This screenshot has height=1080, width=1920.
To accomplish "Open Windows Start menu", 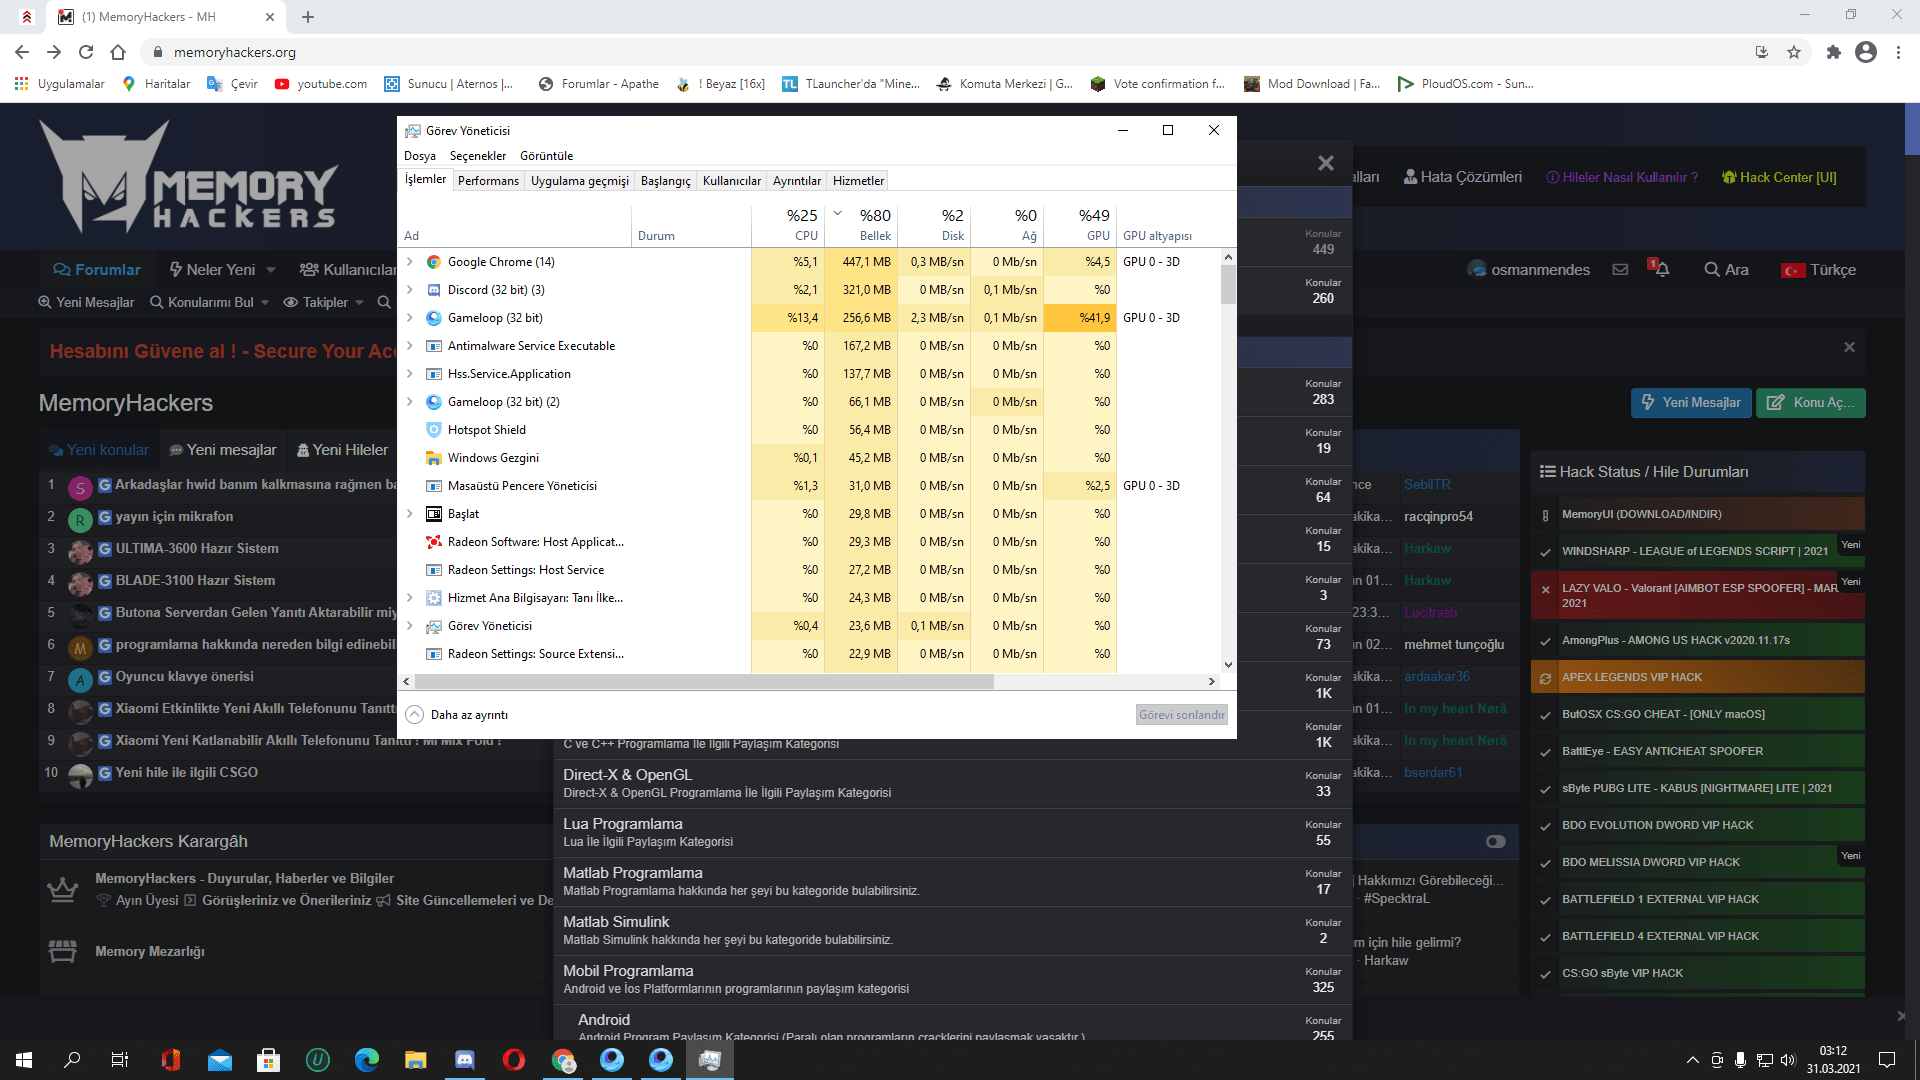I will point(24,1060).
